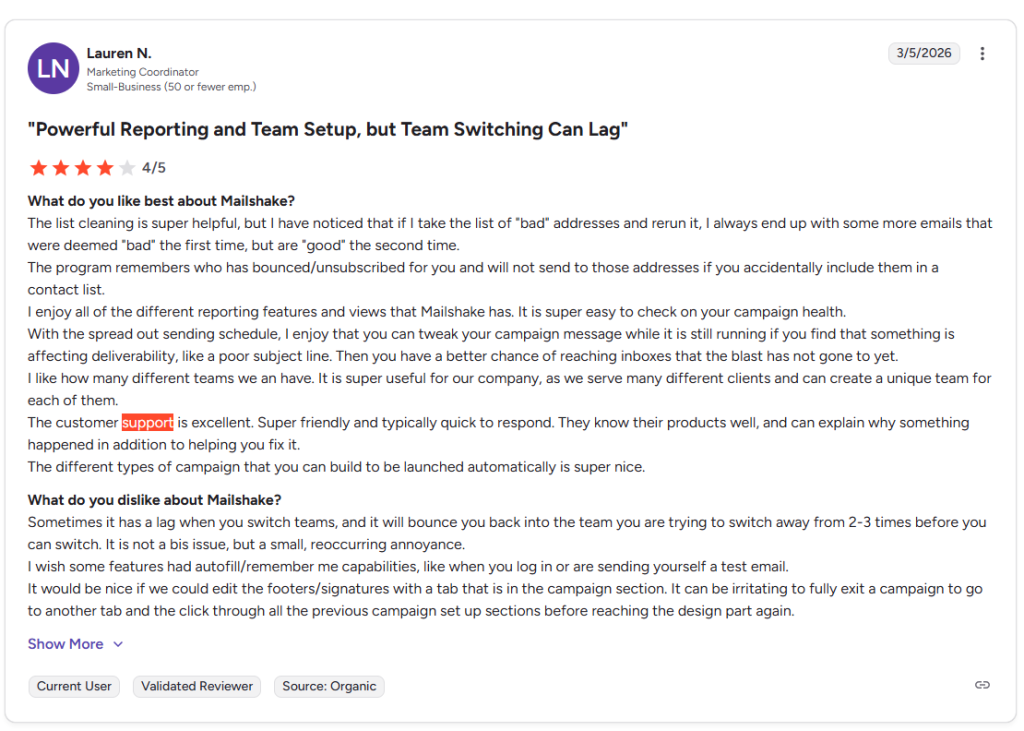
Task: Click the fourth red star
Action: coord(105,168)
